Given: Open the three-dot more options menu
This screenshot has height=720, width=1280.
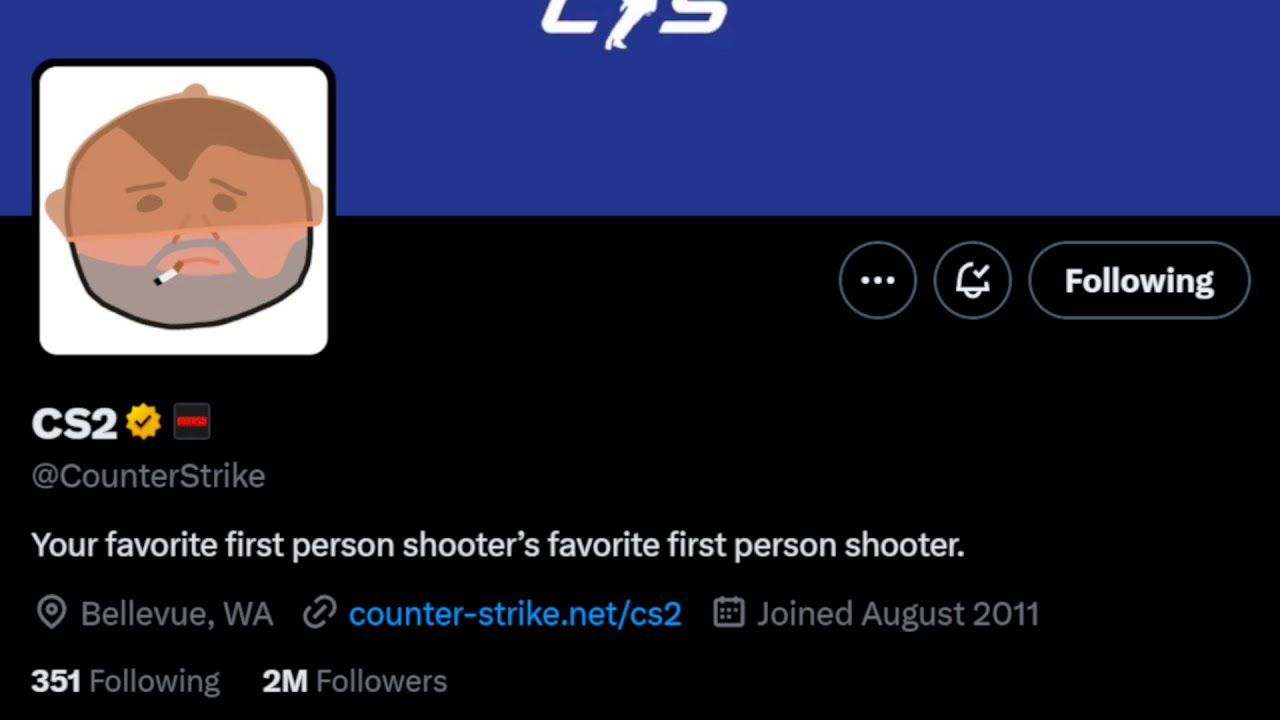Looking at the screenshot, I should point(878,280).
